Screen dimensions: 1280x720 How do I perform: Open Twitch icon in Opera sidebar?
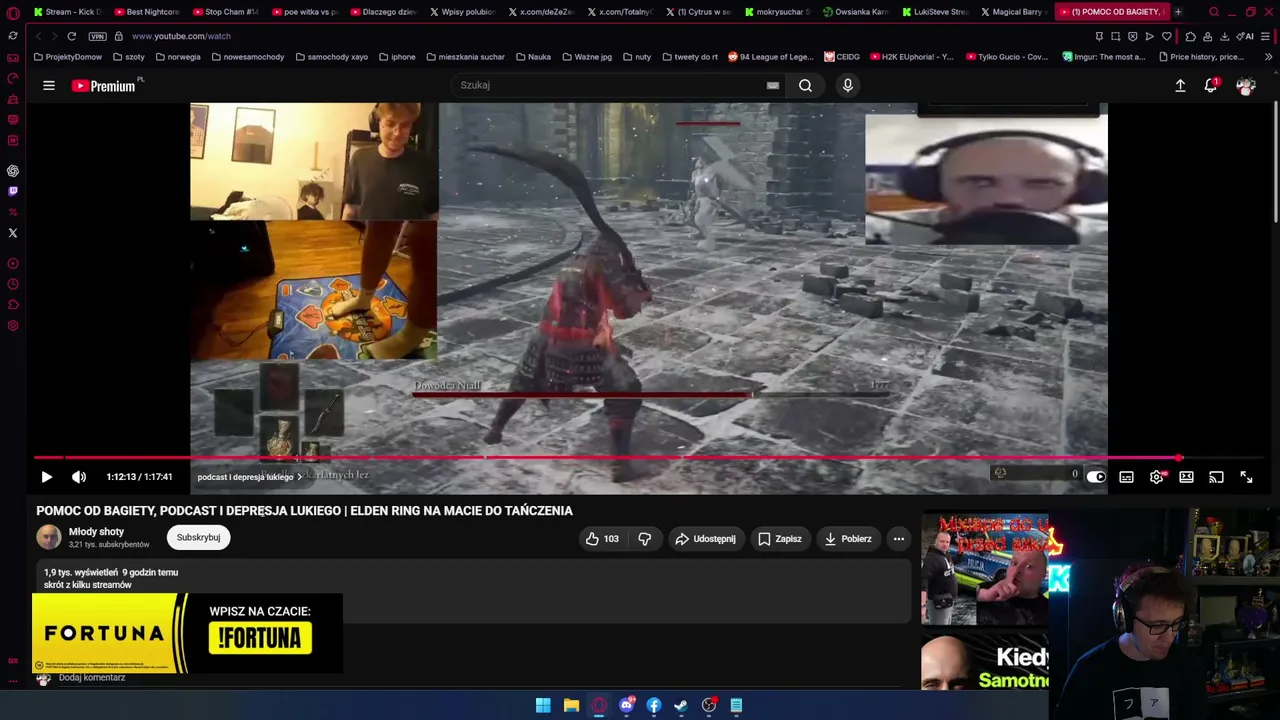point(13,191)
